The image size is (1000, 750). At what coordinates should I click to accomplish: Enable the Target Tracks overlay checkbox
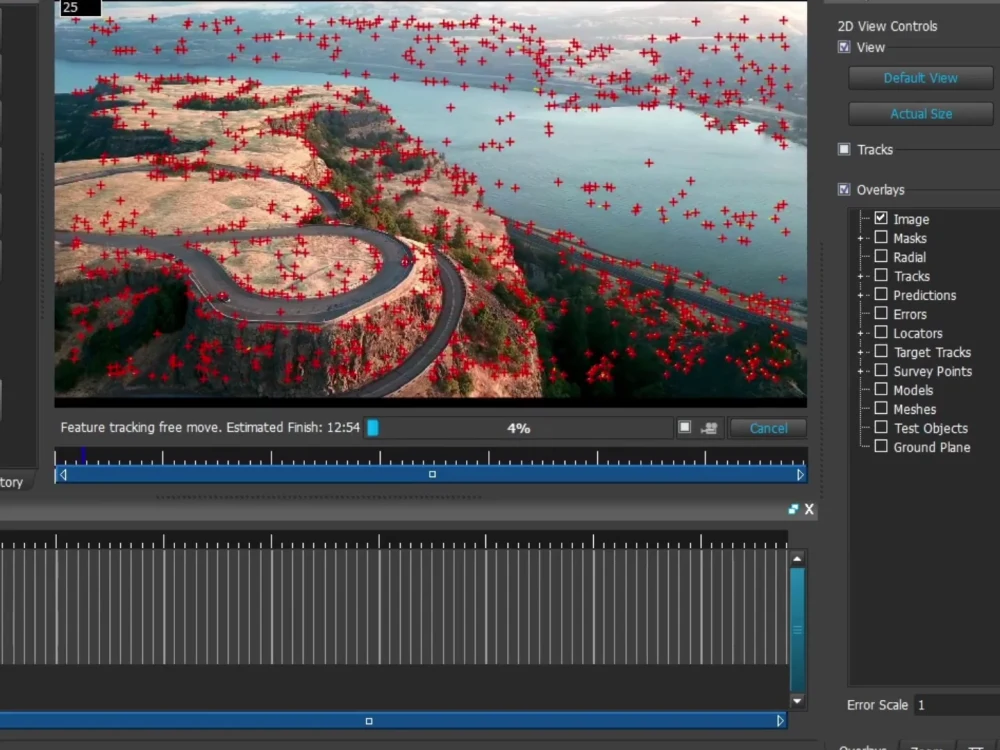(881, 351)
